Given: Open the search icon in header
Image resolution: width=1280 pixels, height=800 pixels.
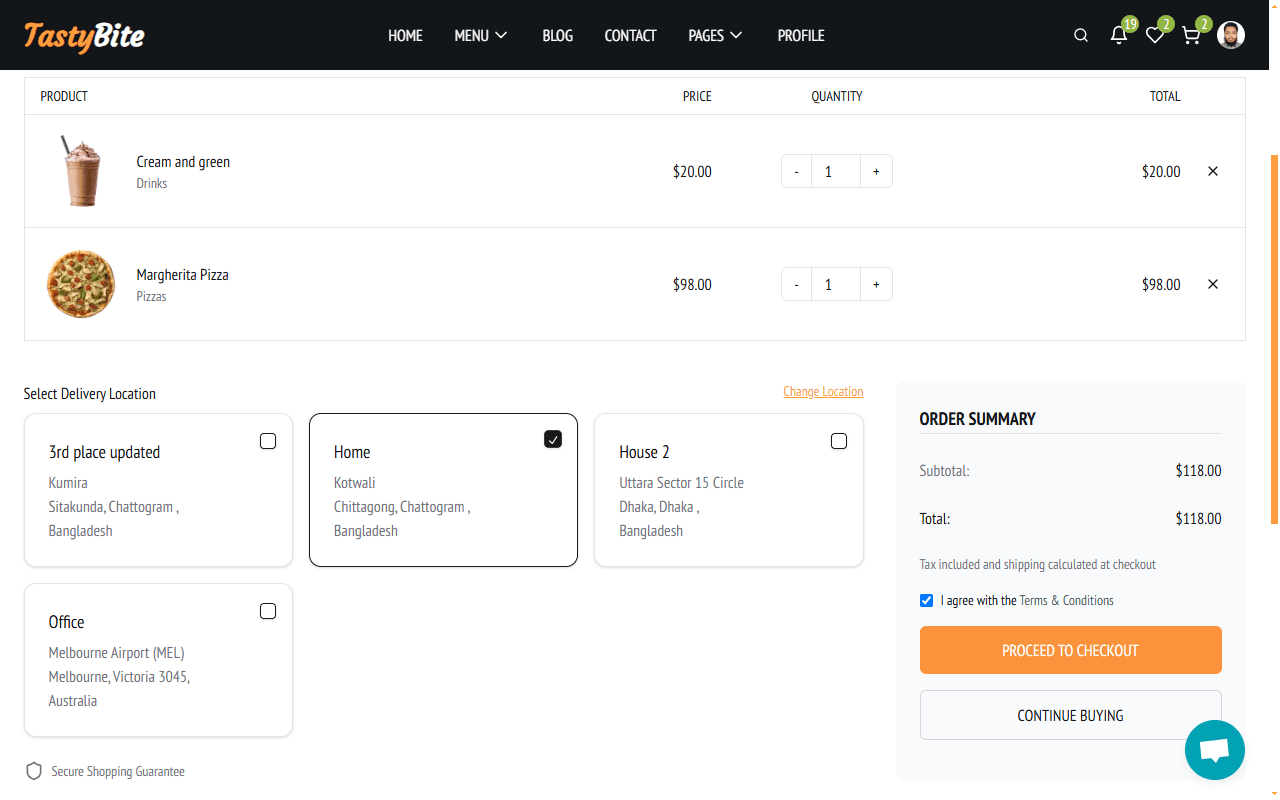Looking at the screenshot, I should coord(1081,36).
